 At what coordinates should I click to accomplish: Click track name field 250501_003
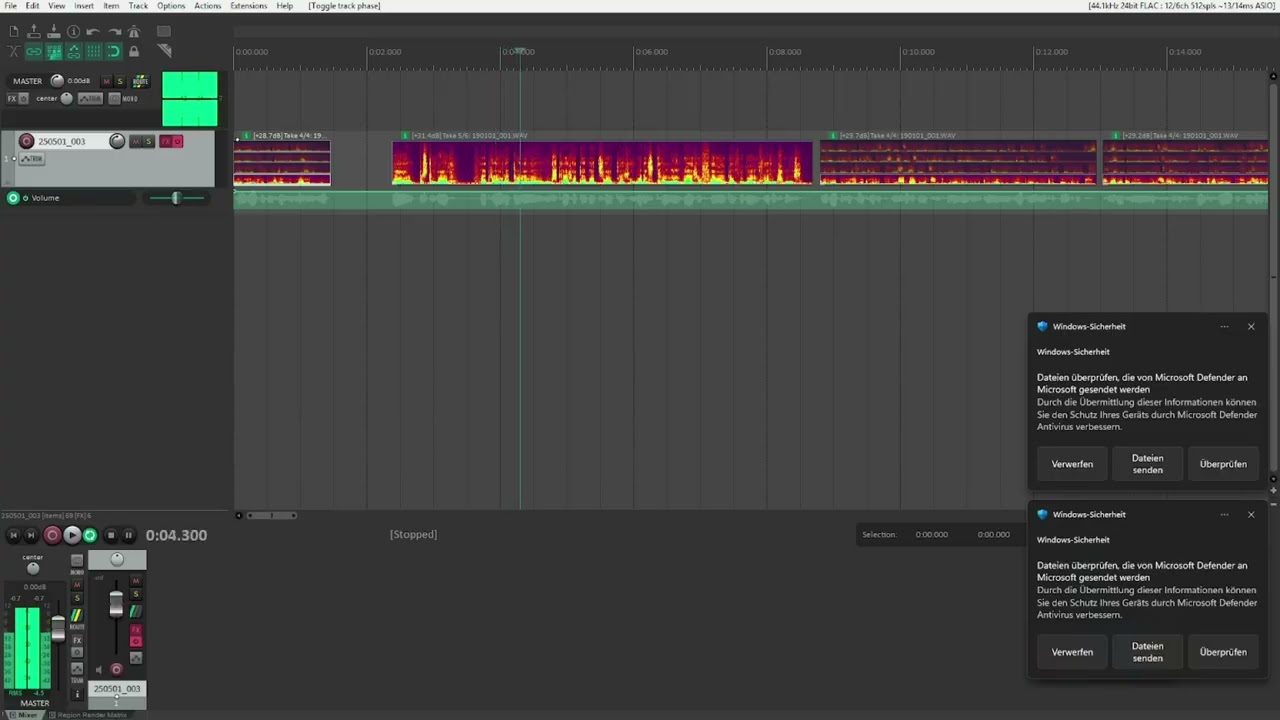click(72, 141)
